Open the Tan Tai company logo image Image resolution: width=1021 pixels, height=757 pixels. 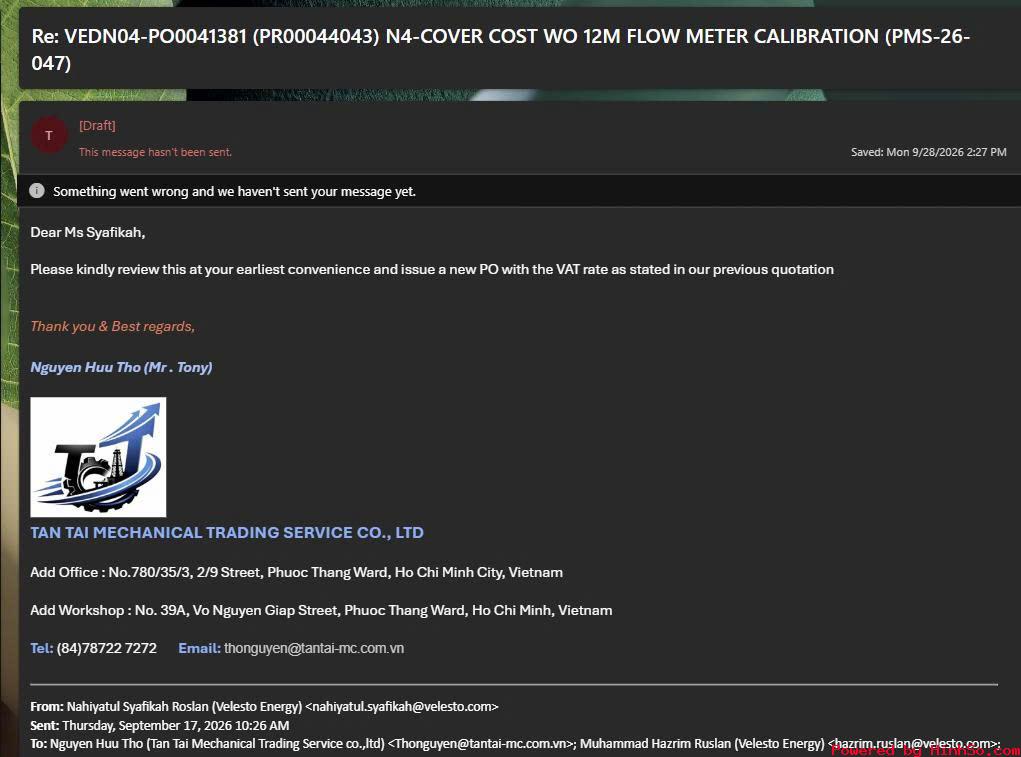[98, 457]
